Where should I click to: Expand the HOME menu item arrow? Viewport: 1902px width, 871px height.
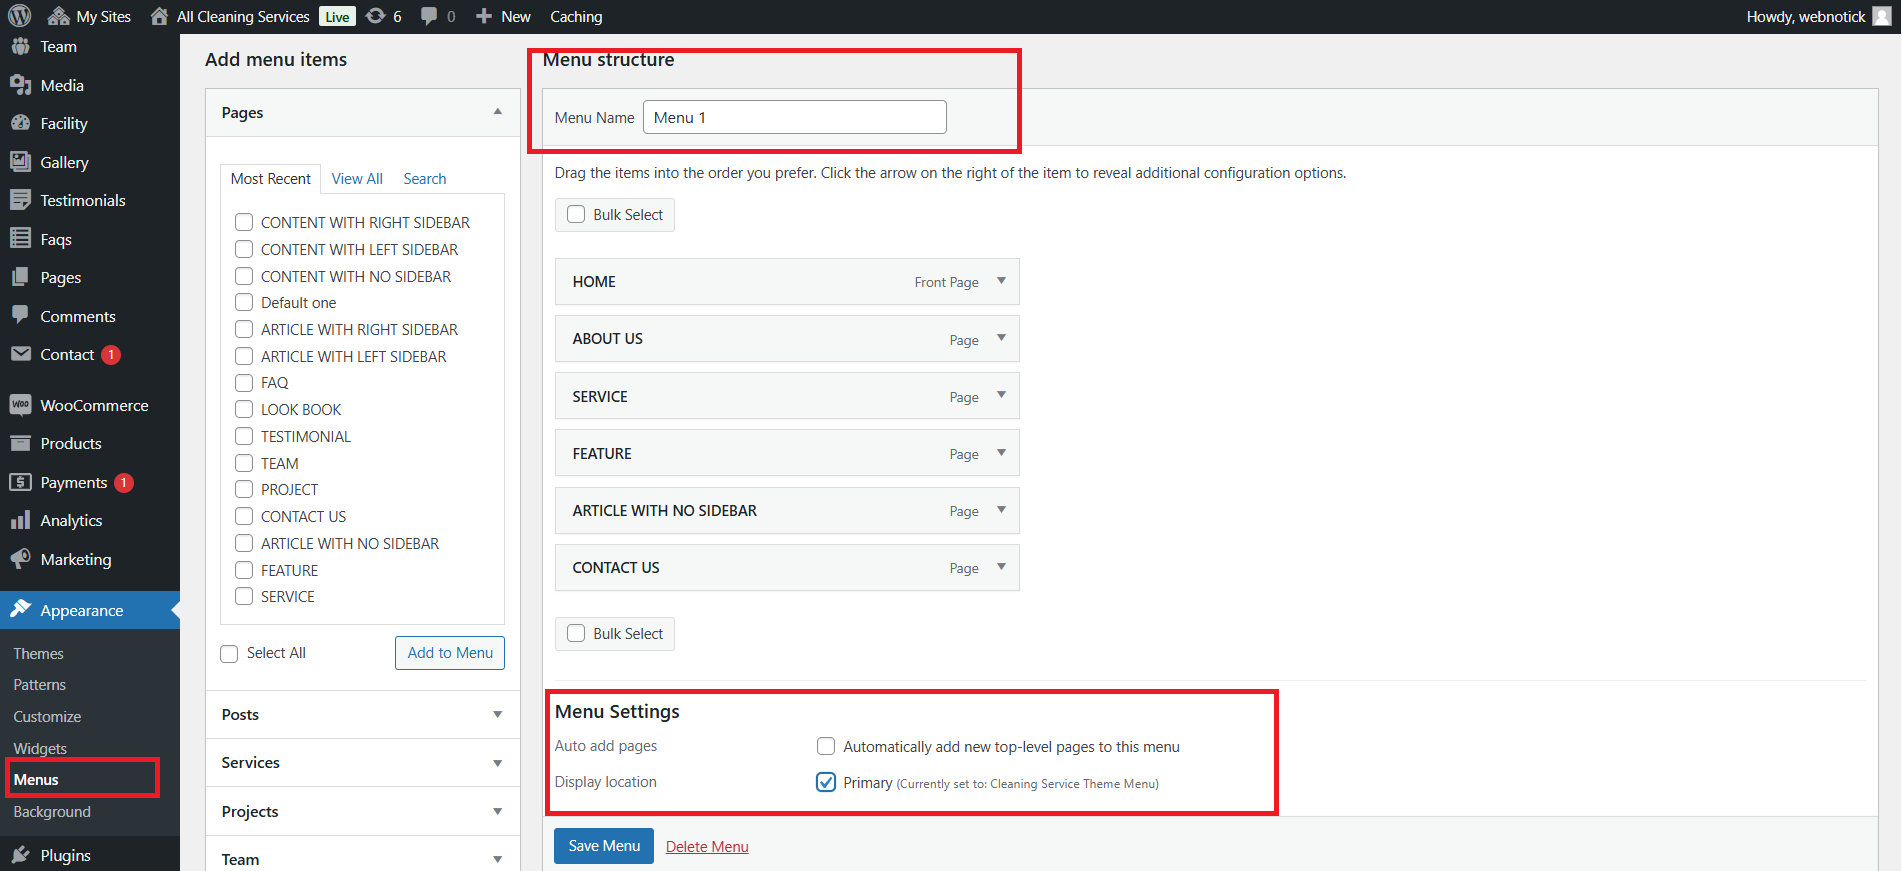point(1001,281)
